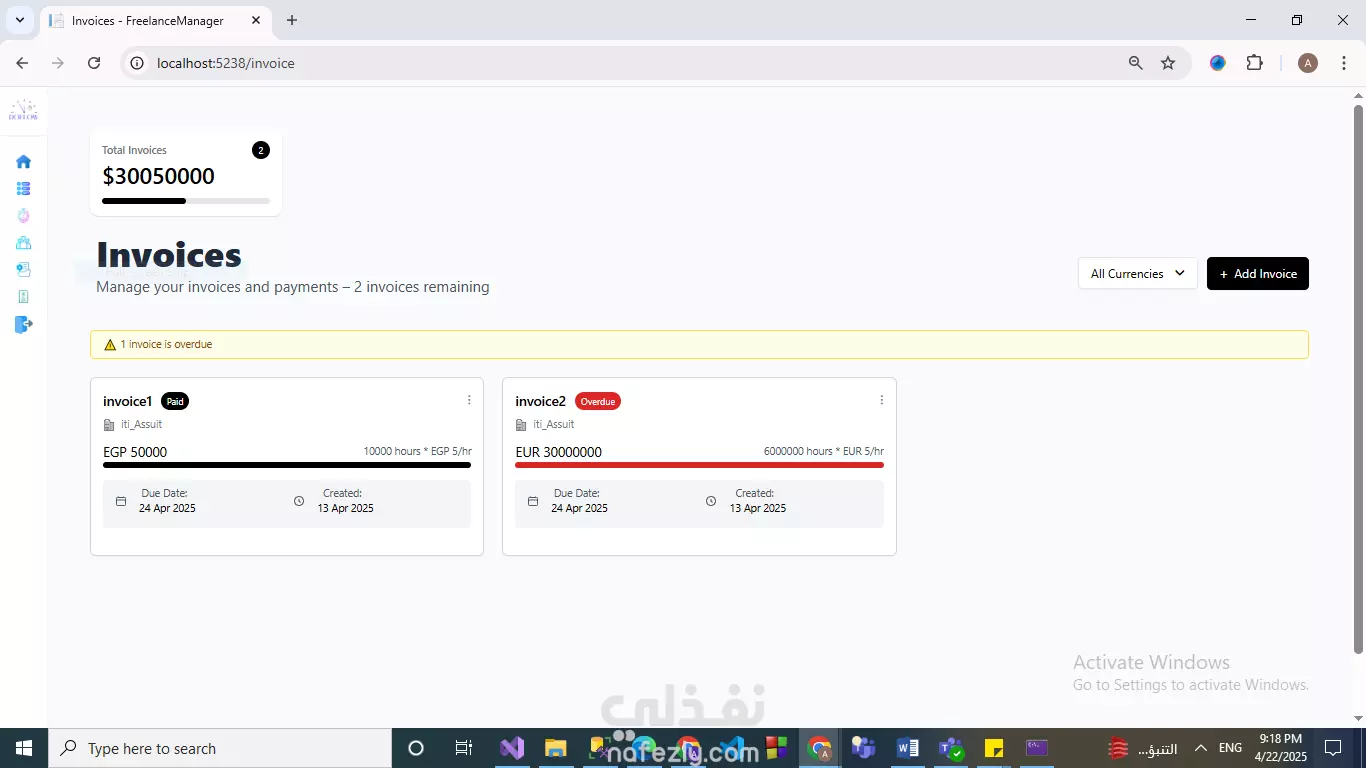
Task: Open a new browser tab
Action: click(292, 20)
